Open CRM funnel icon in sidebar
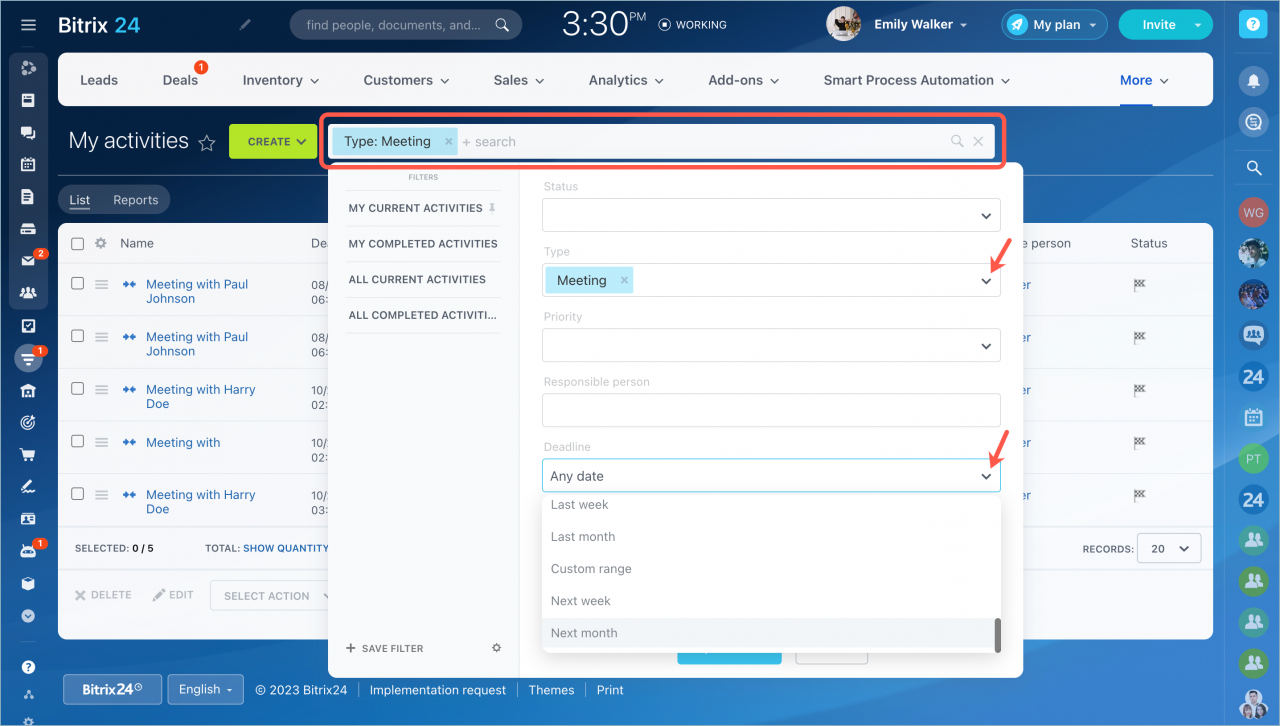The image size is (1280, 726). click(x=28, y=358)
